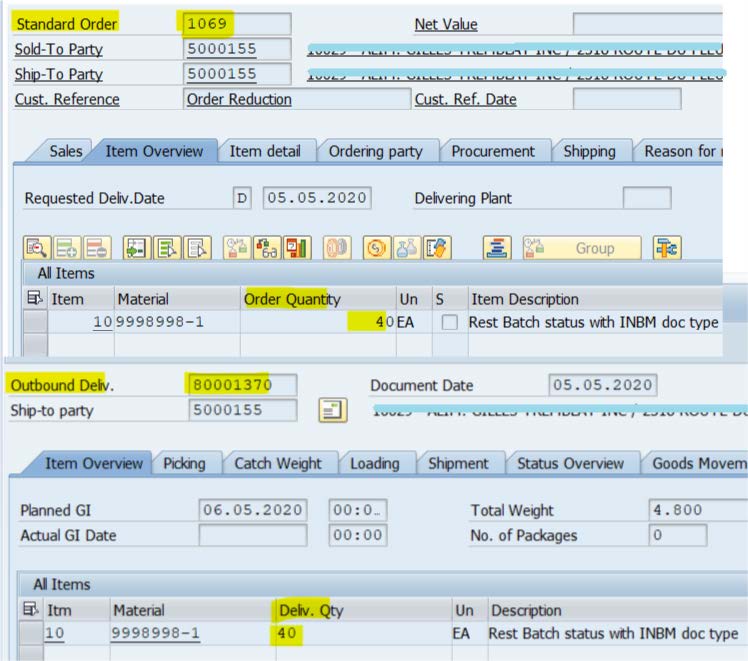Open material 9998998-1 link in delivery items
The width and height of the screenshot is (748, 661).
pyautogui.click(x=155, y=634)
